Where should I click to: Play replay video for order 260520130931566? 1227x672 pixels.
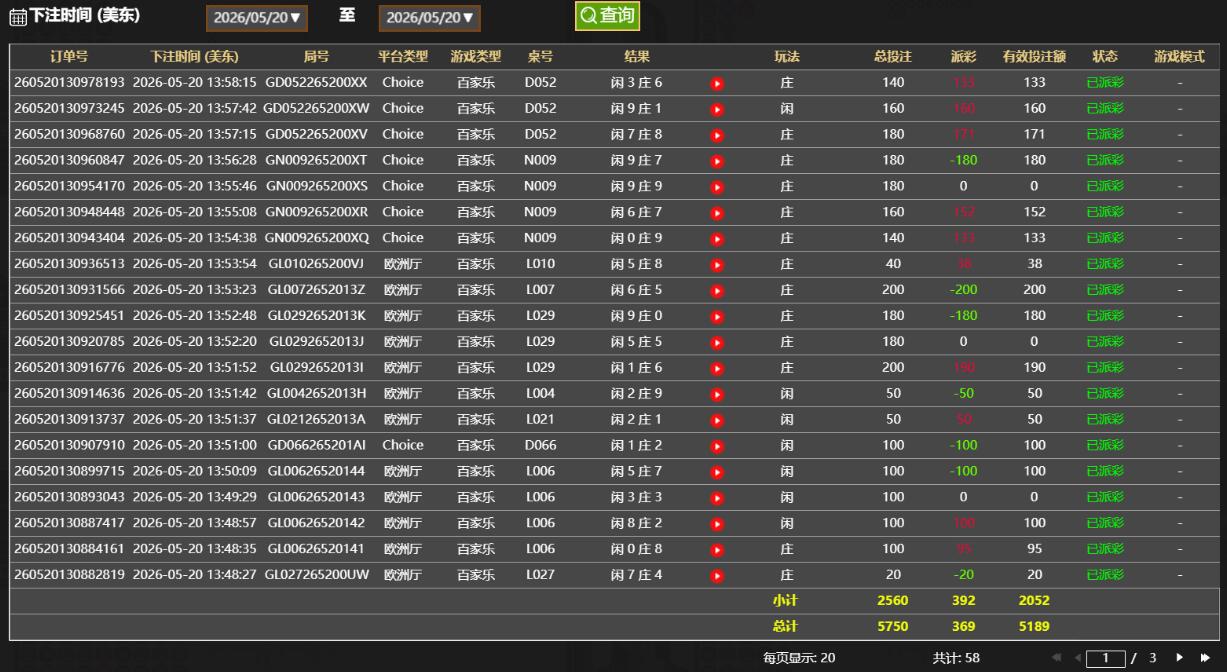pos(717,291)
